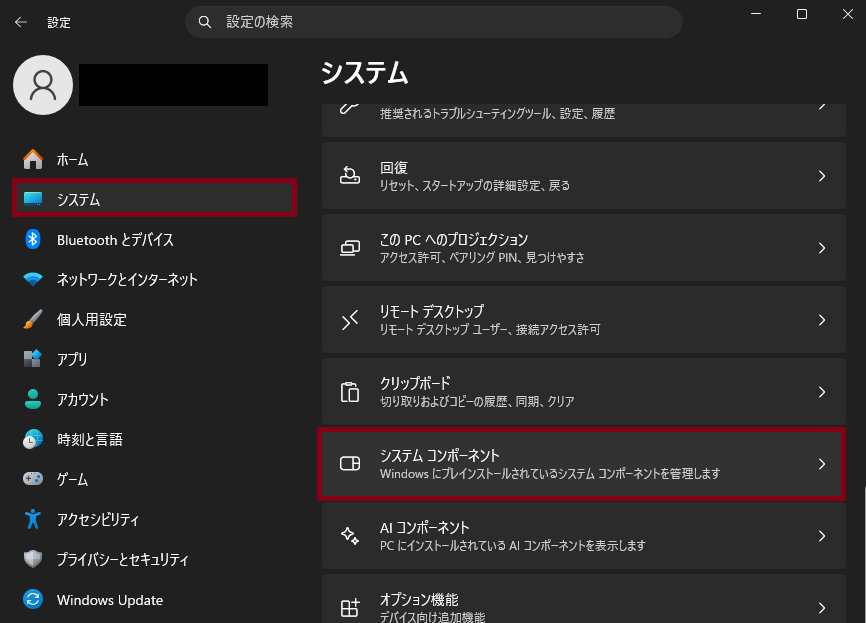The image size is (866, 623).
Task: Click the アクセシビリティ person icon
Action: pyautogui.click(x=33, y=519)
